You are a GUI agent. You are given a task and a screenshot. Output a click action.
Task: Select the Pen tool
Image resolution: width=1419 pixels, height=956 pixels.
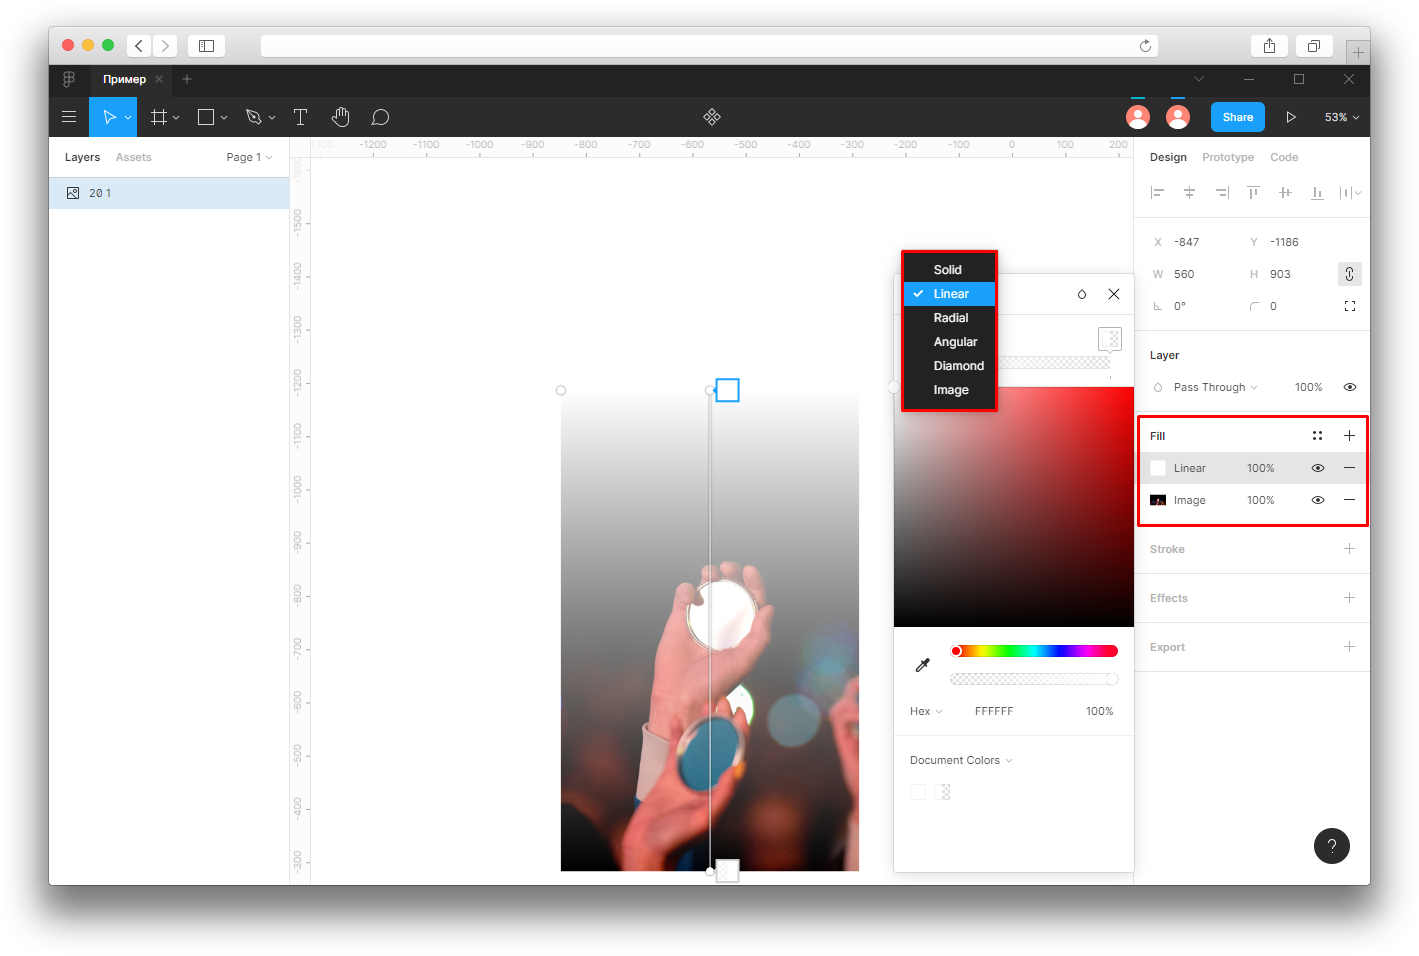(x=254, y=117)
